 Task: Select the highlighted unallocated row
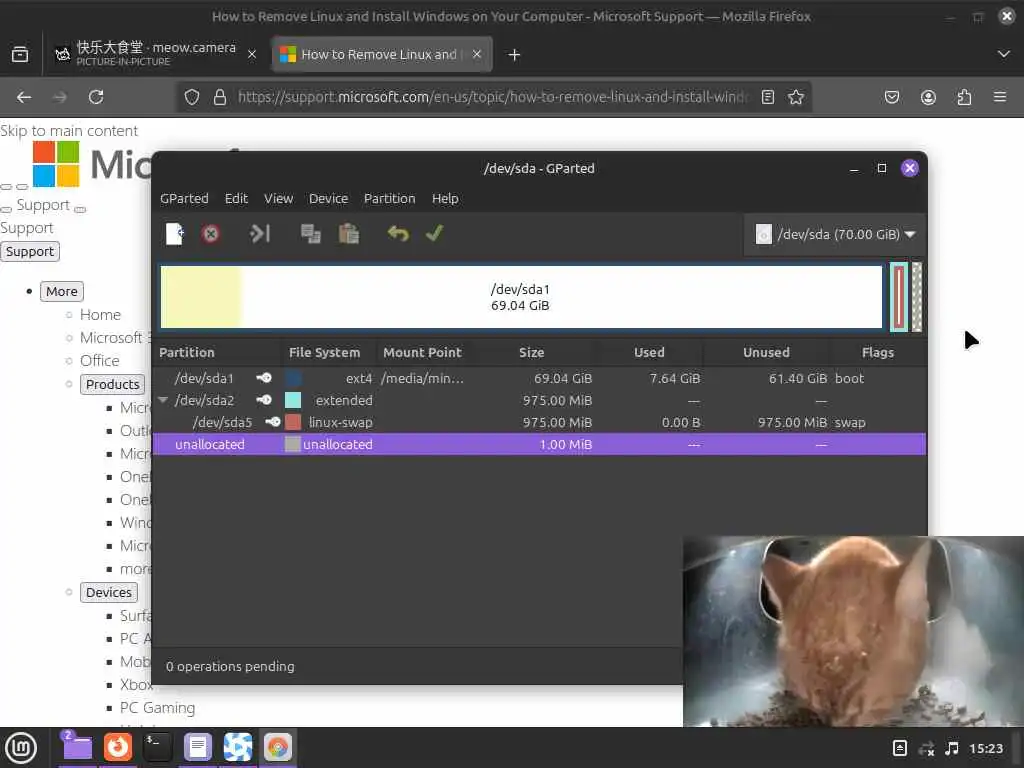[539, 445]
